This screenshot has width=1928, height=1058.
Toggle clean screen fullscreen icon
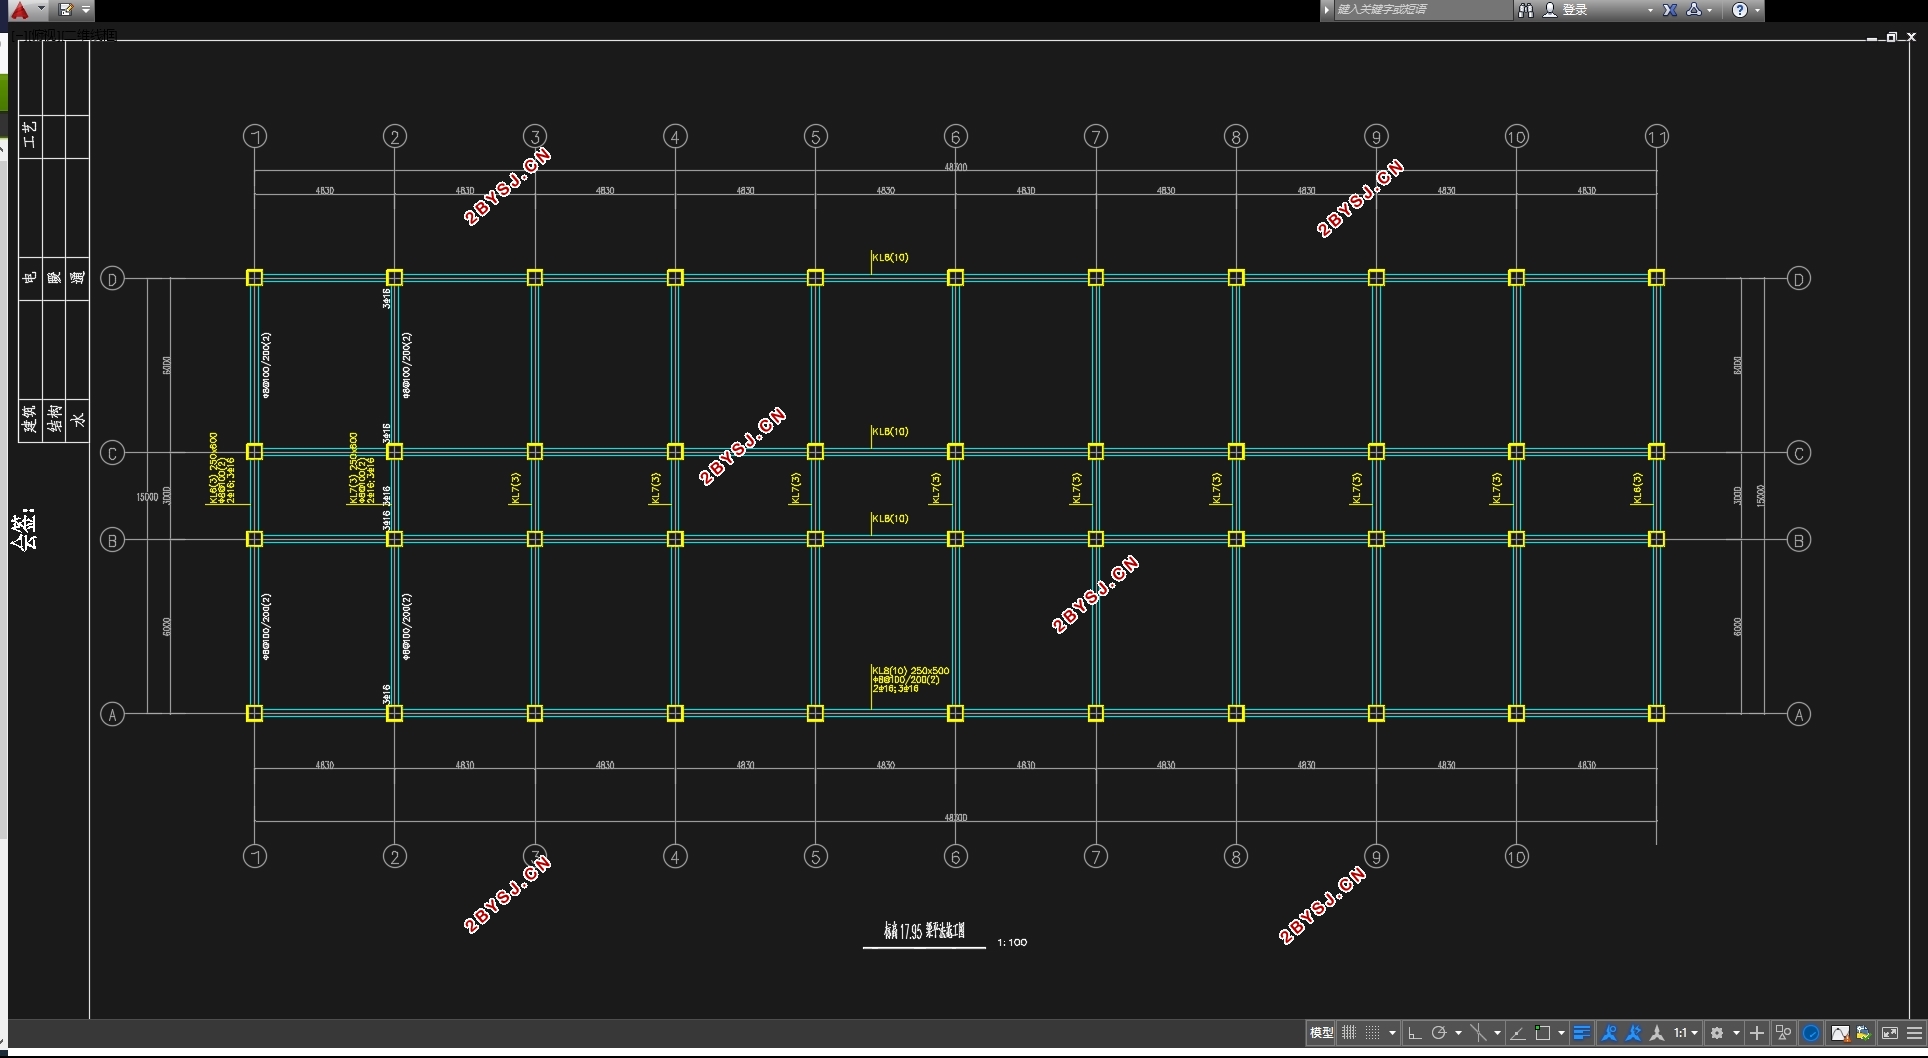[x=1890, y=1033]
